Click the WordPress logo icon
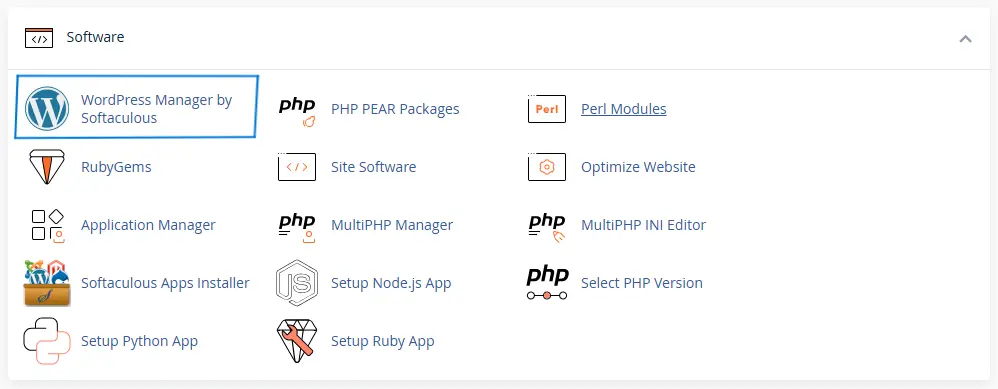Image resolution: width=998 pixels, height=389 pixels. (x=47, y=109)
